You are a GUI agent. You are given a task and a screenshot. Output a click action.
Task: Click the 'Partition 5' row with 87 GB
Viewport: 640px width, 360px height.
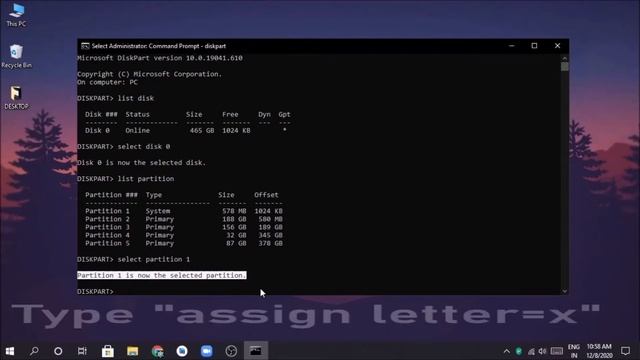[184, 243]
